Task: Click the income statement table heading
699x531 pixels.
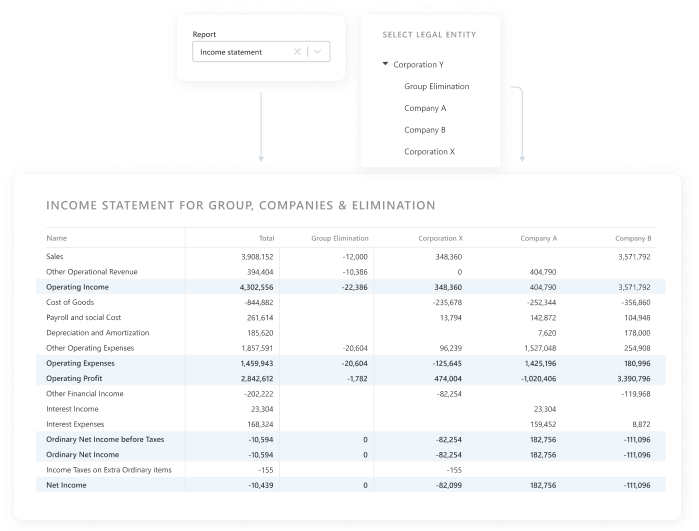Action: [241, 205]
